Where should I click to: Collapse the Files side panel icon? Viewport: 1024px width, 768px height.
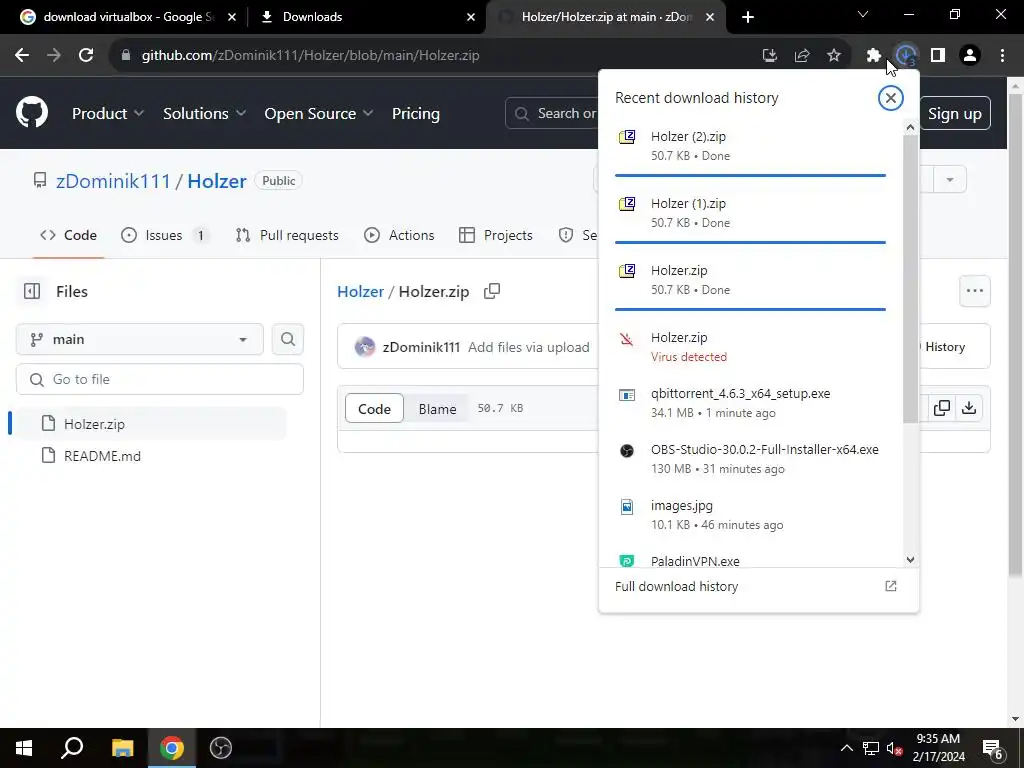click(x=32, y=291)
